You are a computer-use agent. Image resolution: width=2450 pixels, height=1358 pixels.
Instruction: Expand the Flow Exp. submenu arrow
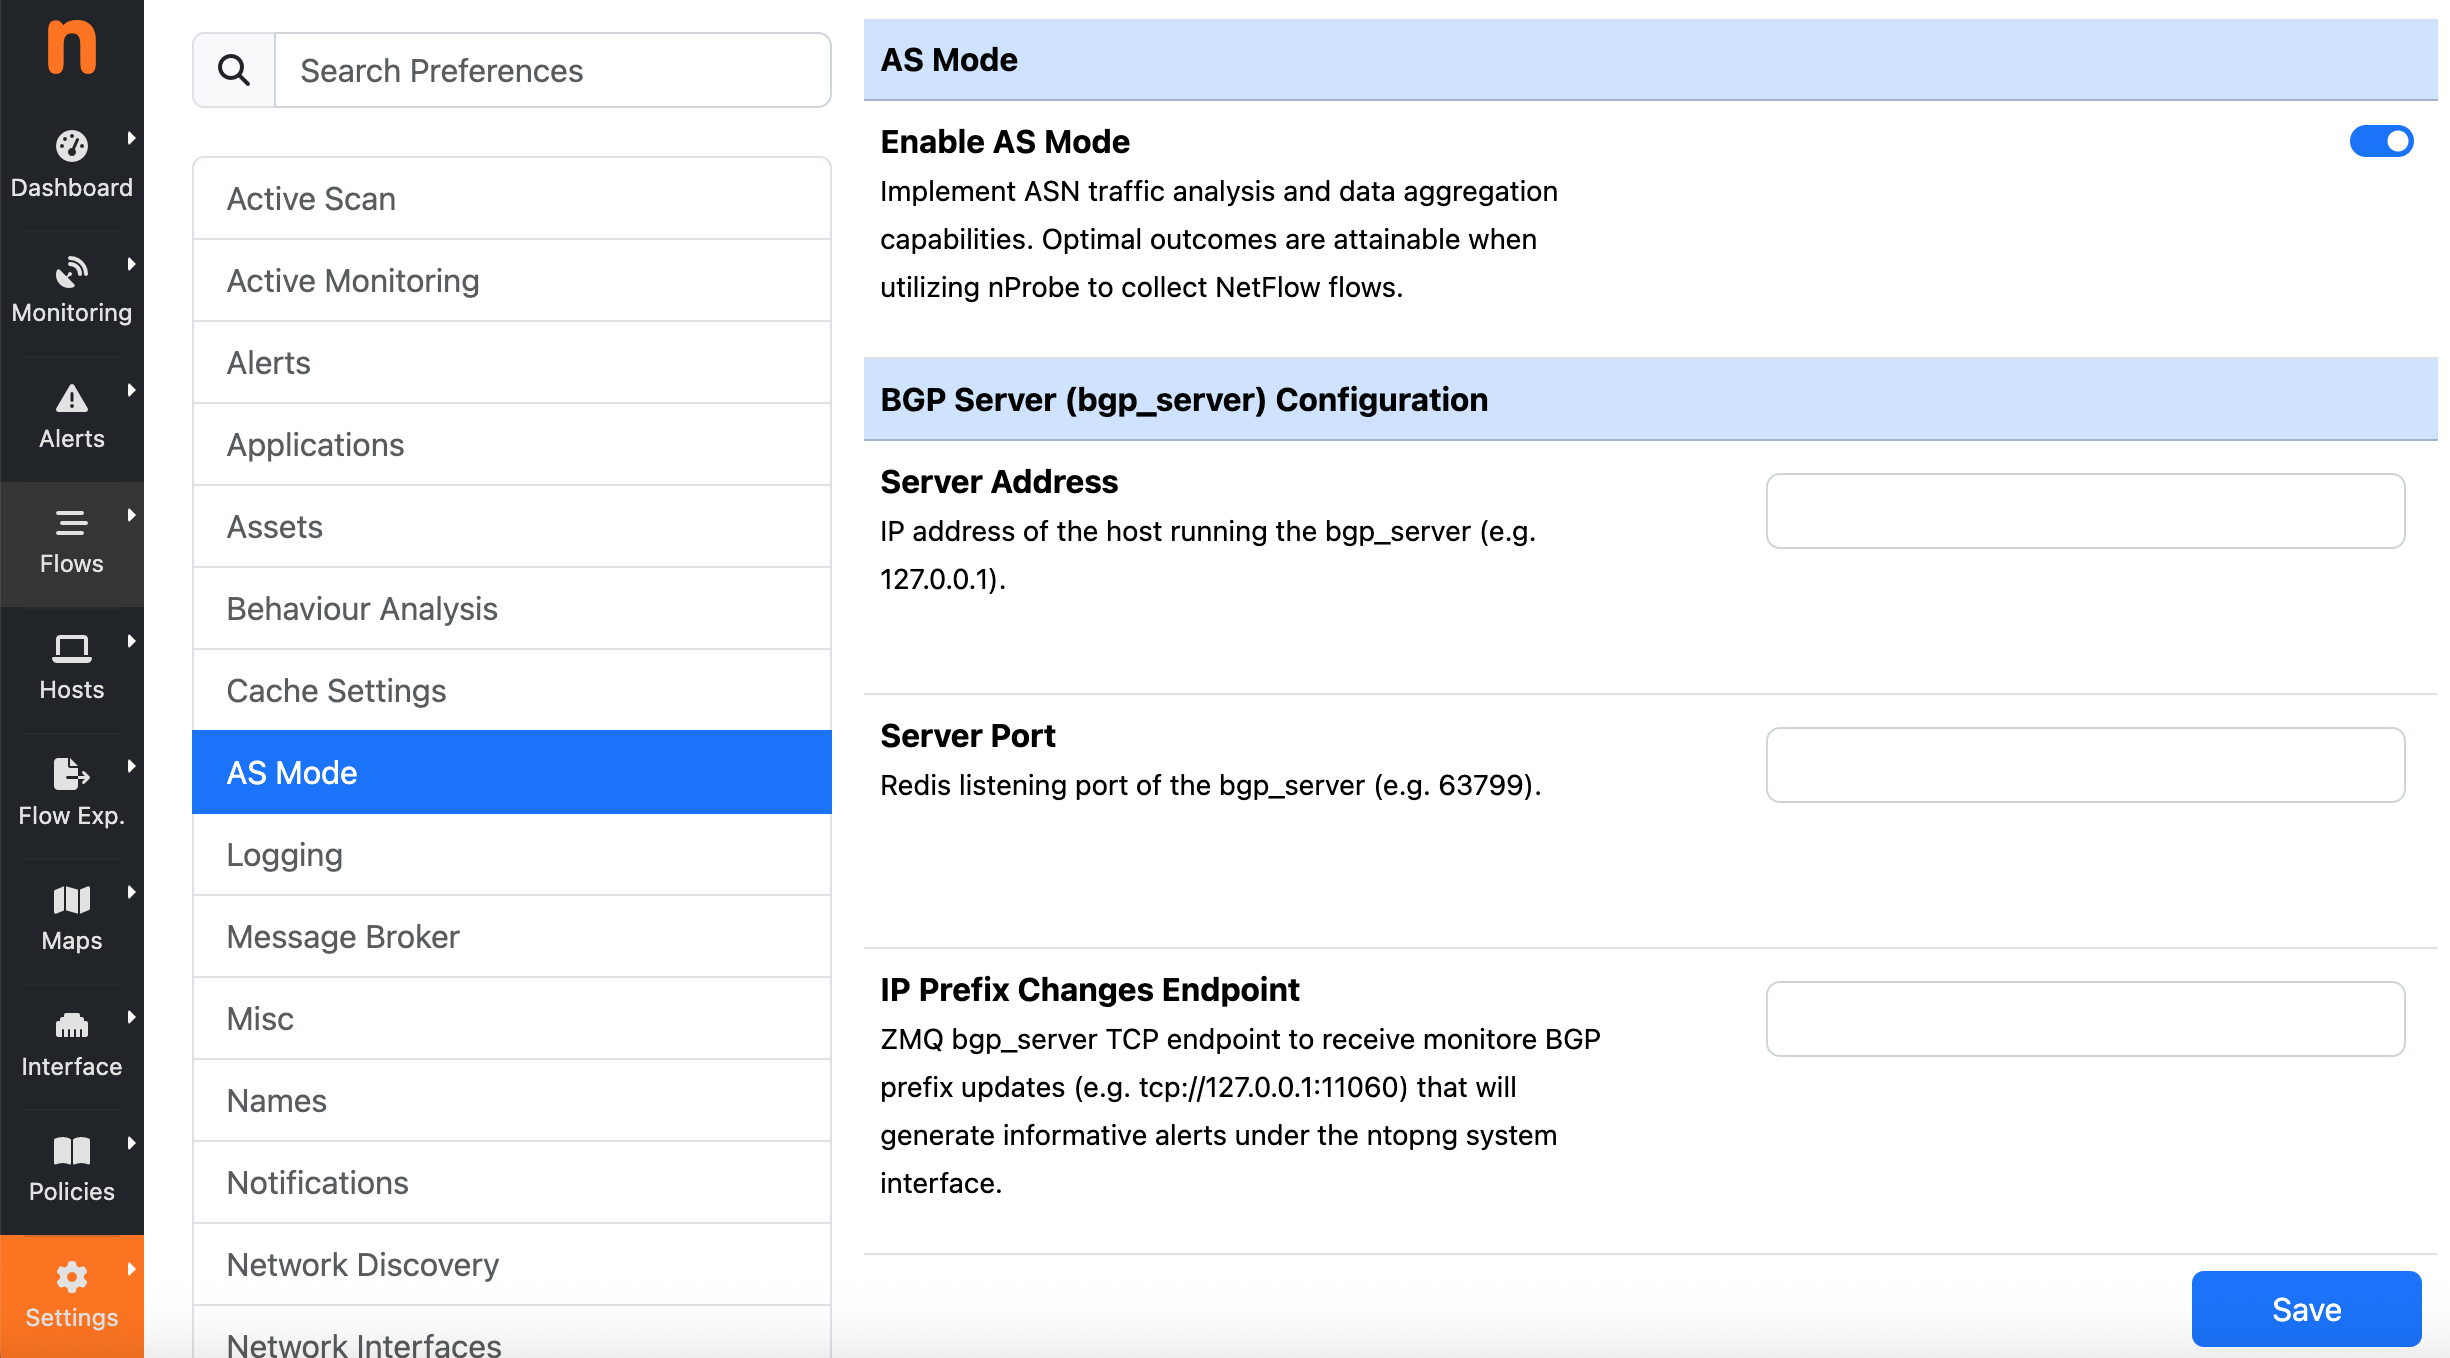[131, 766]
